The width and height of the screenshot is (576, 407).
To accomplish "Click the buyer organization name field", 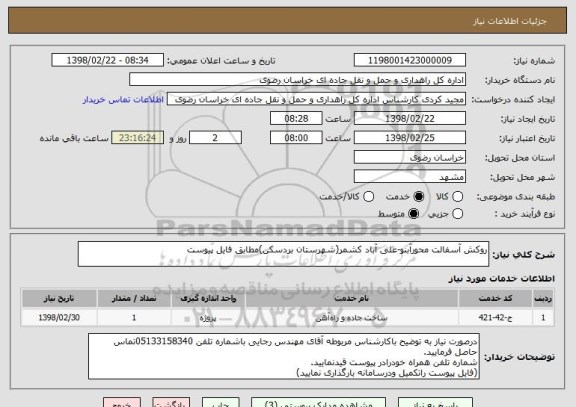I will 298,80.
